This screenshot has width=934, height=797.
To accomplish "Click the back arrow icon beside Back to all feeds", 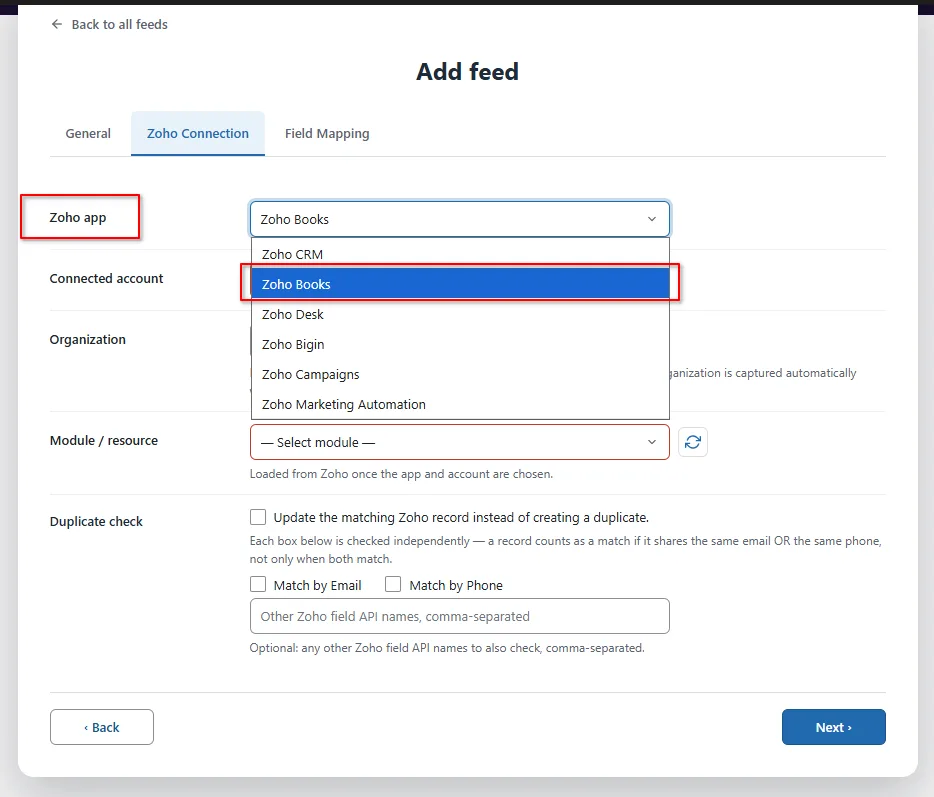I will [x=57, y=24].
